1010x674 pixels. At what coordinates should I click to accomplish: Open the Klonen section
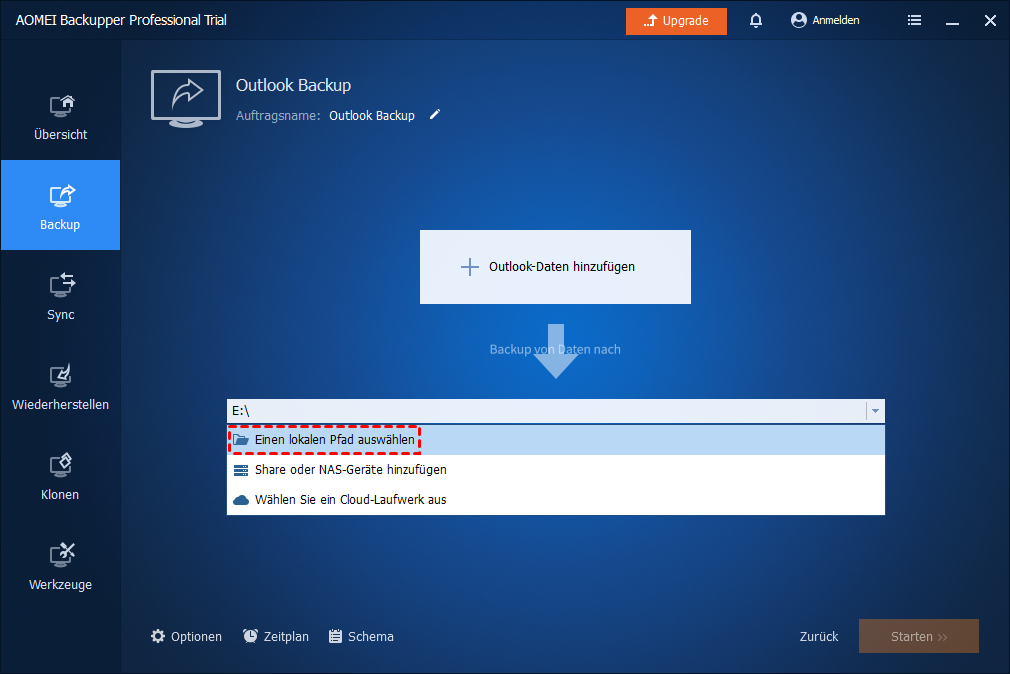click(61, 476)
